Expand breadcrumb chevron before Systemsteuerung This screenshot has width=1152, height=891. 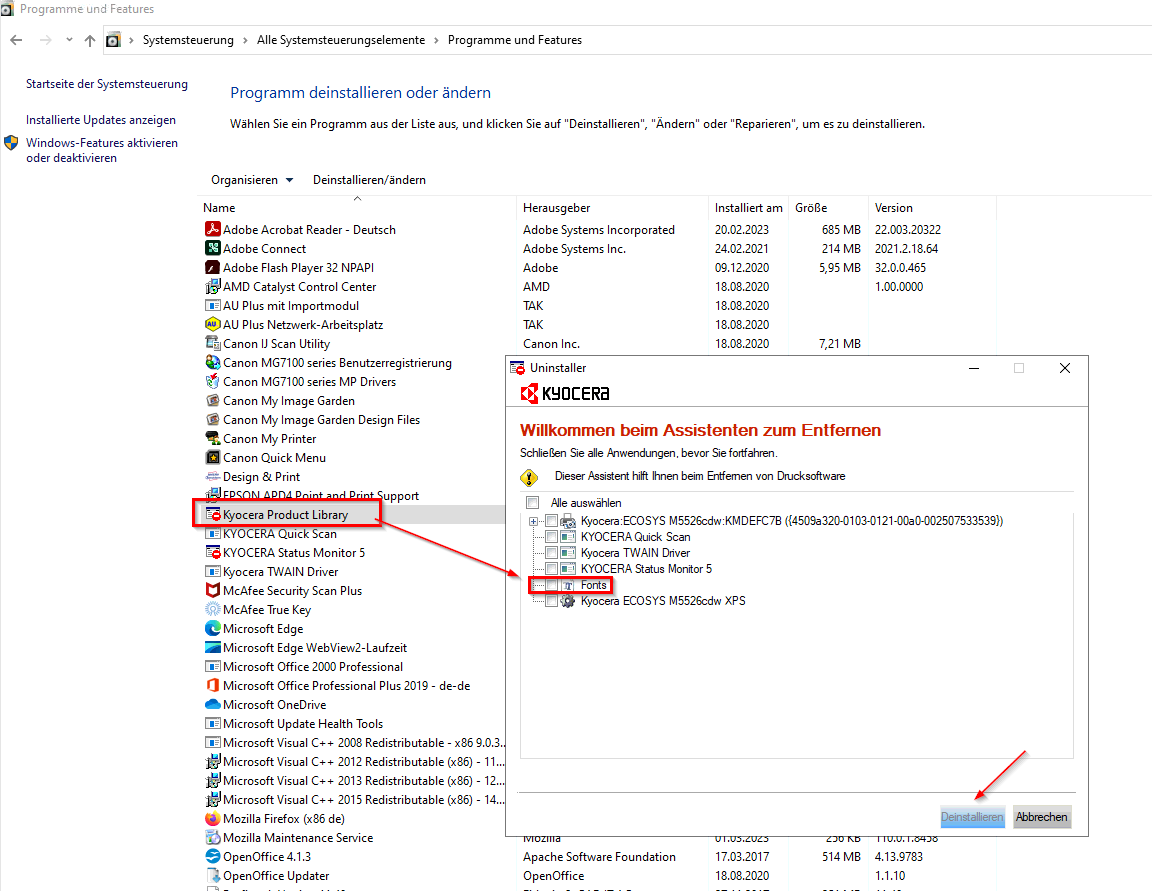(x=132, y=40)
